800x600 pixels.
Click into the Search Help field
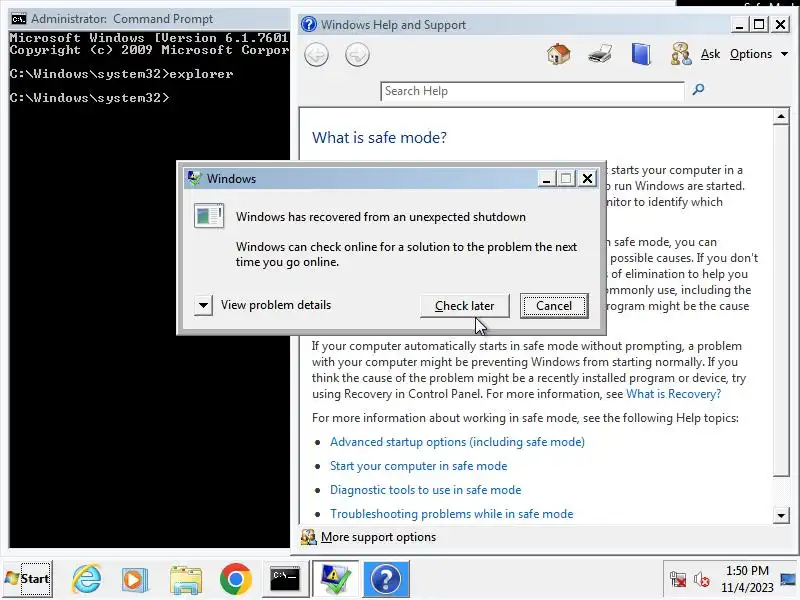(x=532, y=91)
